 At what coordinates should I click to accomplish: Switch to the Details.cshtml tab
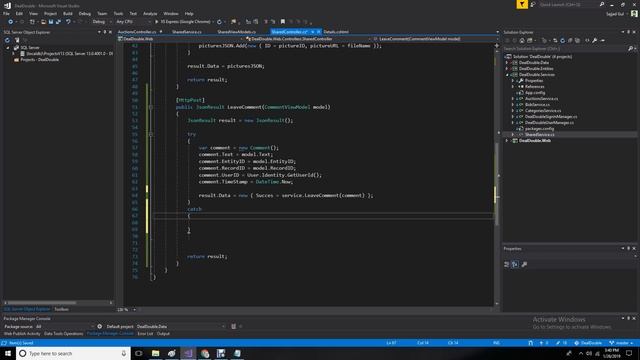336,32
